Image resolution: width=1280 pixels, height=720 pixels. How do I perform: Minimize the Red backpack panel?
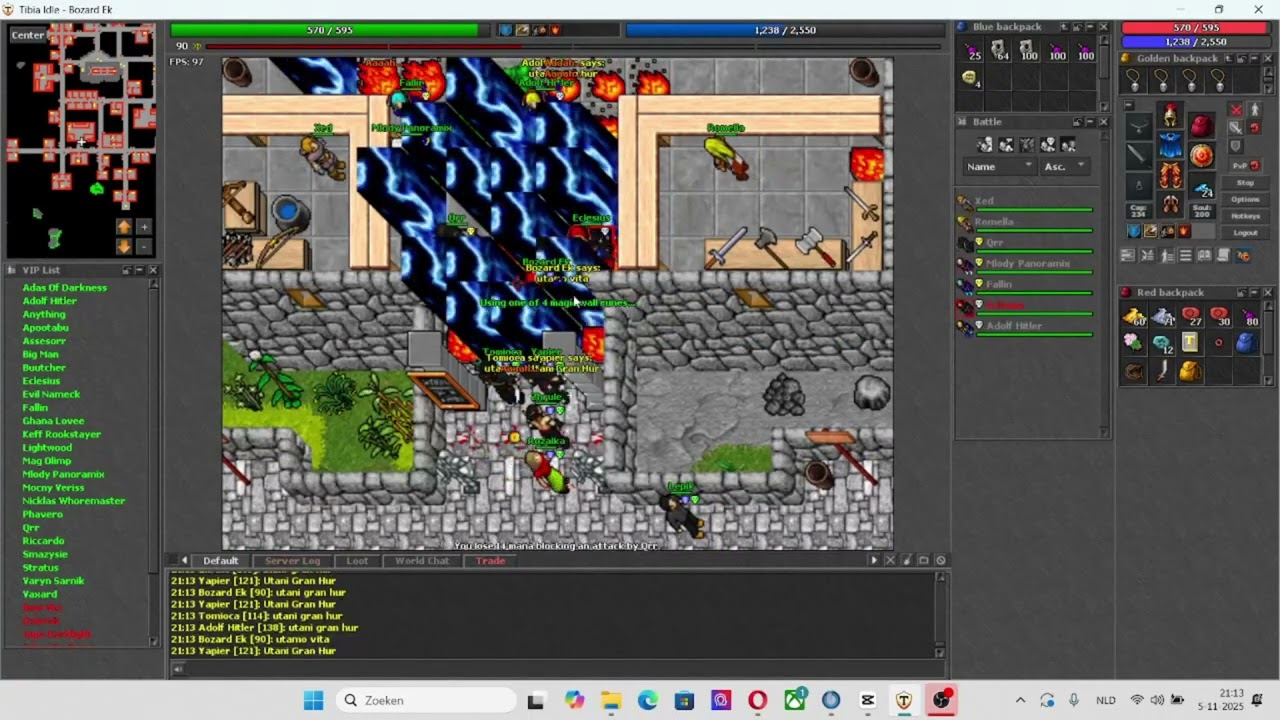point(1255,292)
